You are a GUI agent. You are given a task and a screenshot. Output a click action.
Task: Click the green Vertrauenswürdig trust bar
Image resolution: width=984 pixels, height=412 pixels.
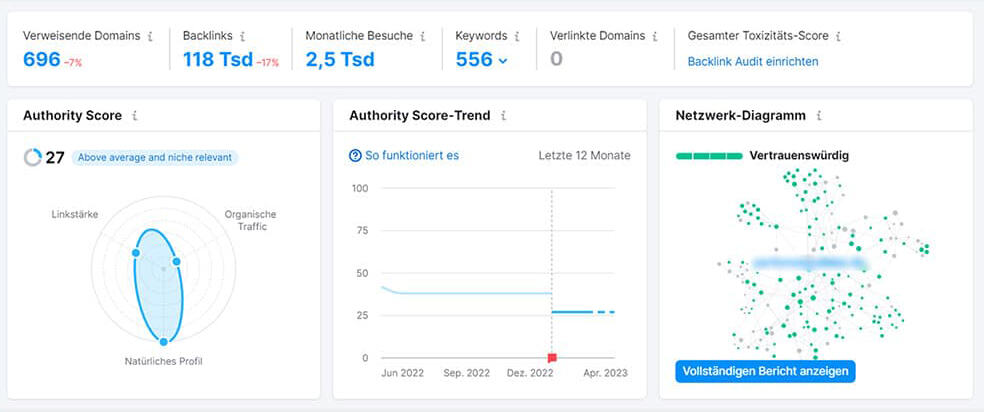click(x=709, y=156)
